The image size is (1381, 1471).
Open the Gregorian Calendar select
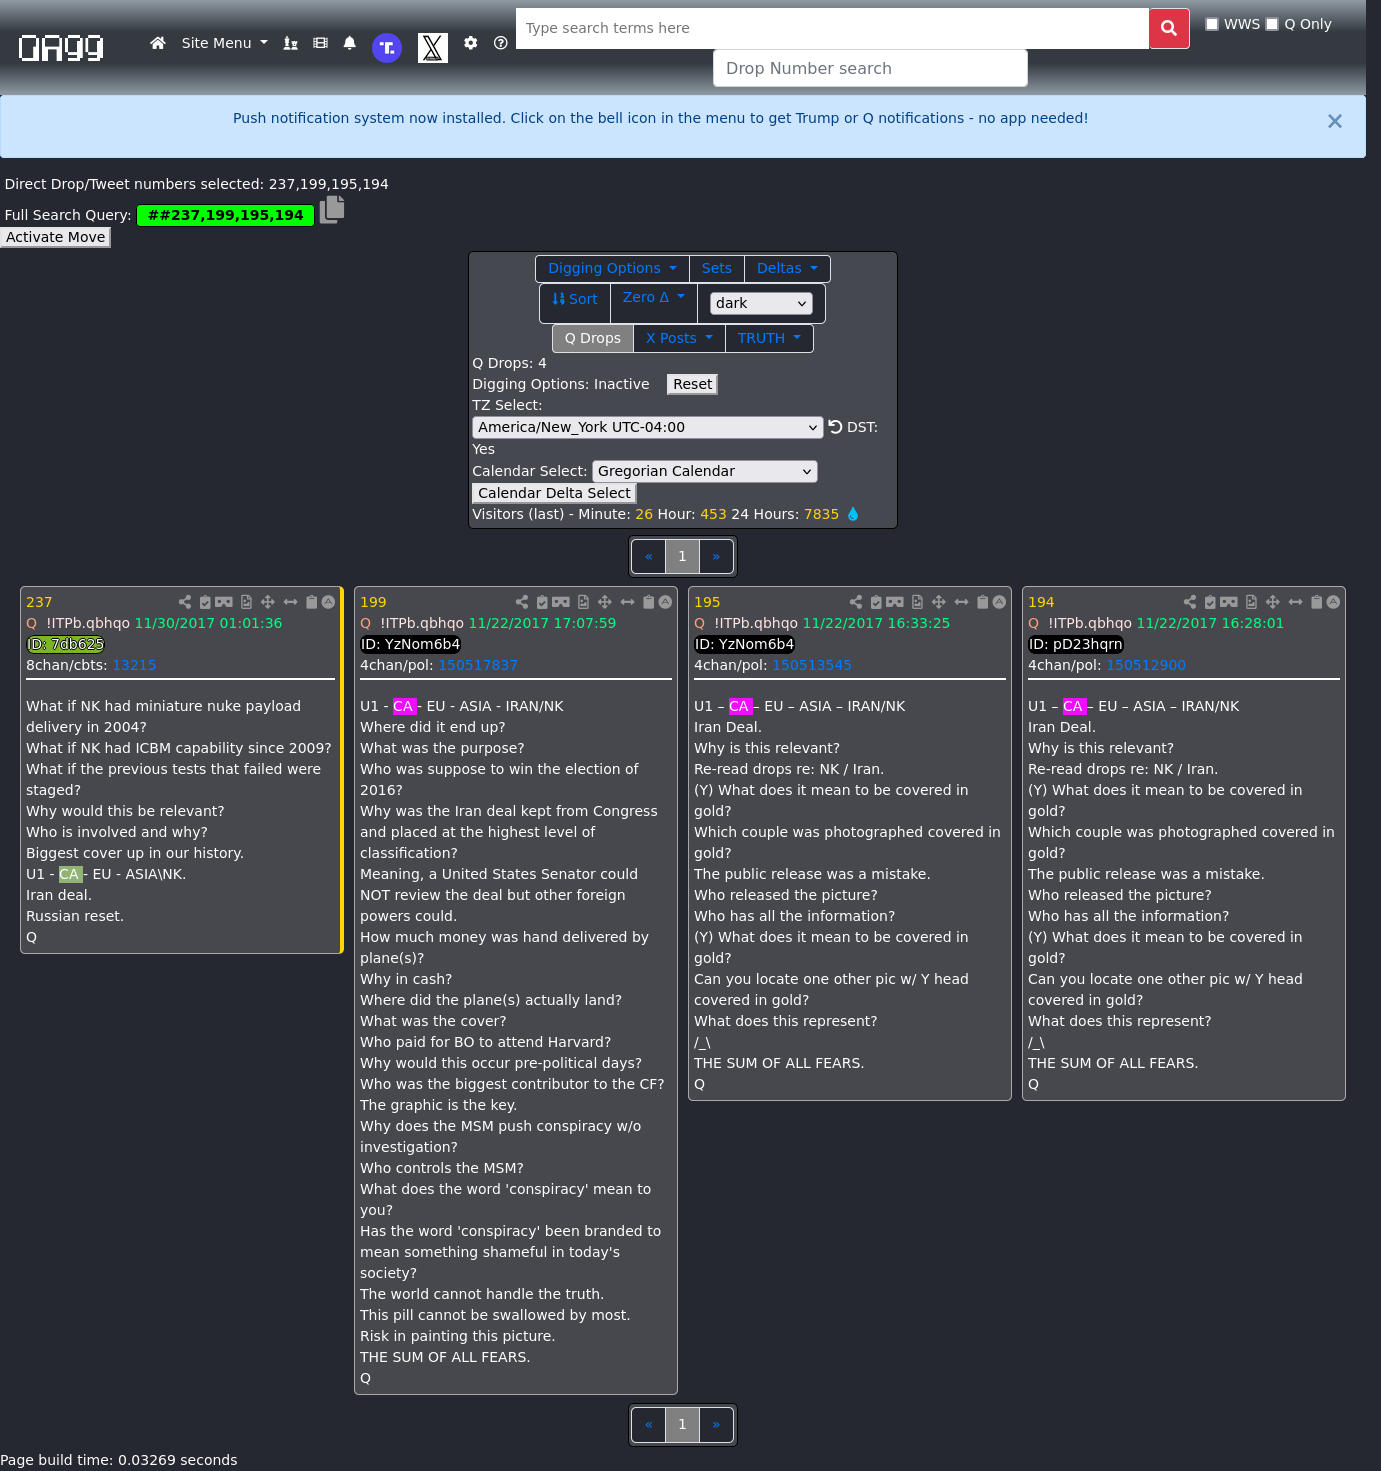tap(705, 471)
